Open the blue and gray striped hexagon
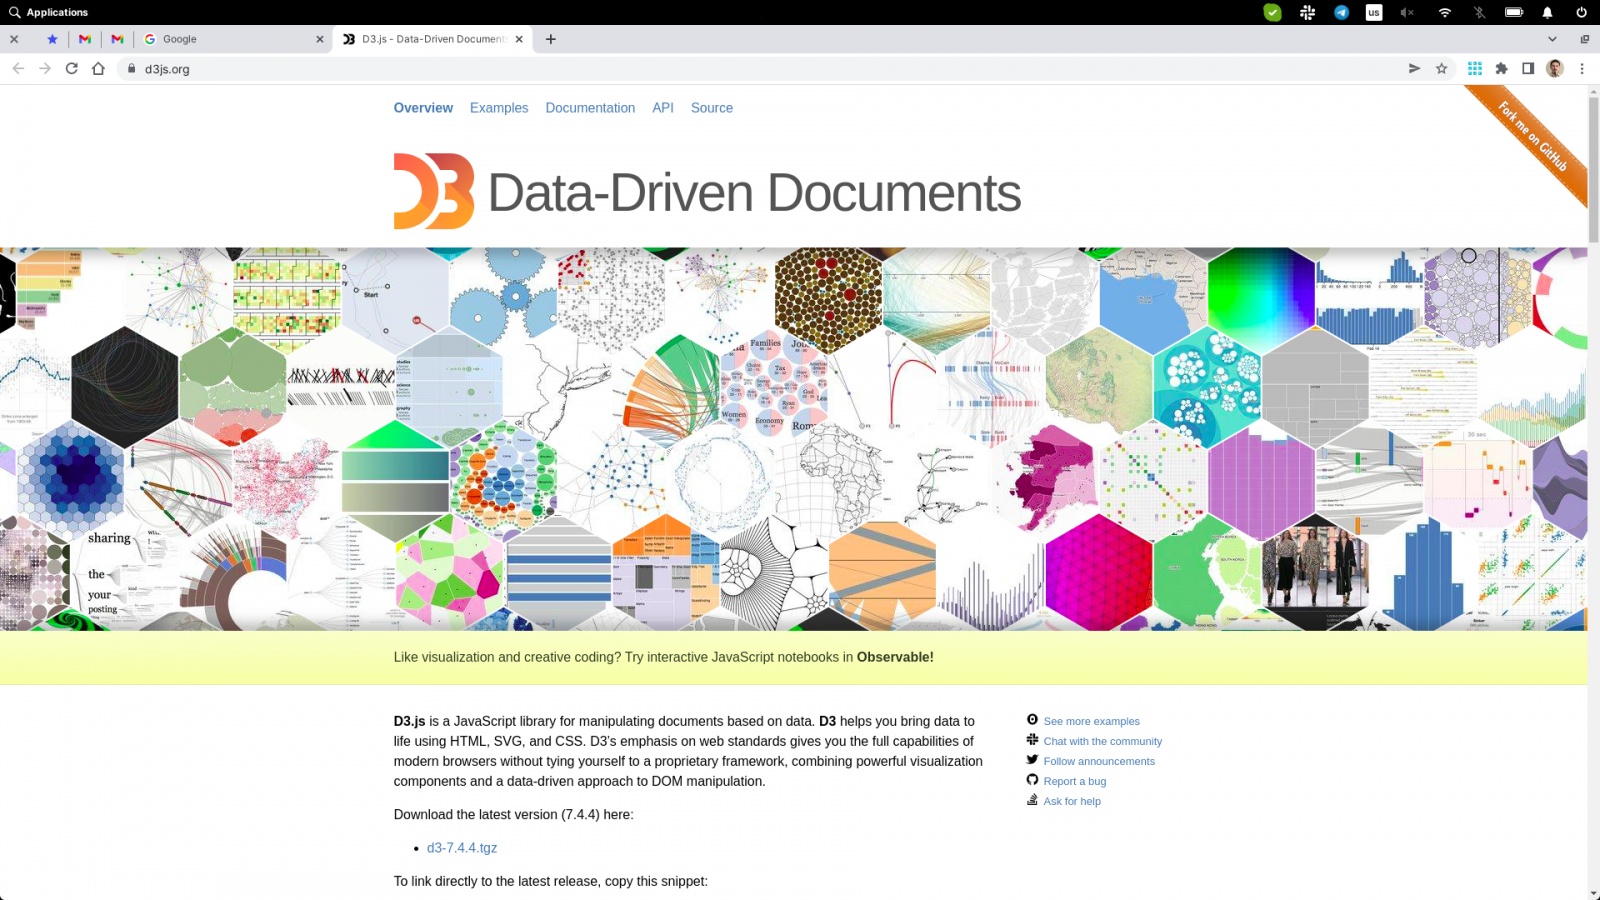This screenshot has width=1600, height=900. [558, 572]
